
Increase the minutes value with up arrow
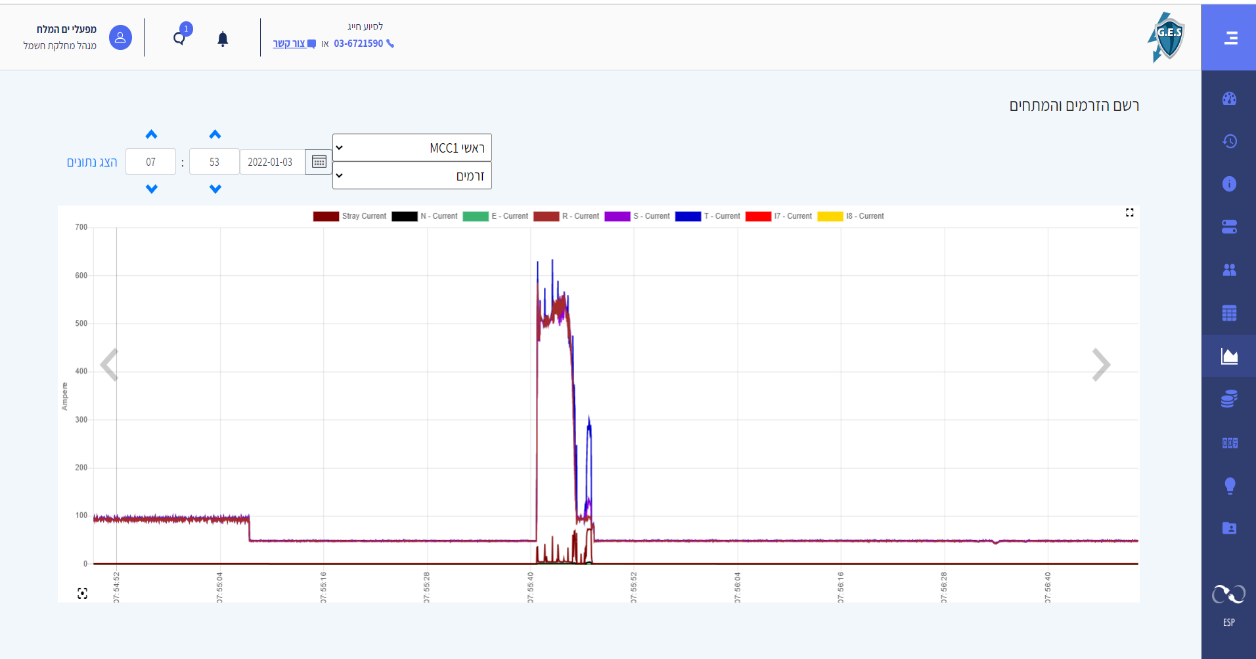214,135
